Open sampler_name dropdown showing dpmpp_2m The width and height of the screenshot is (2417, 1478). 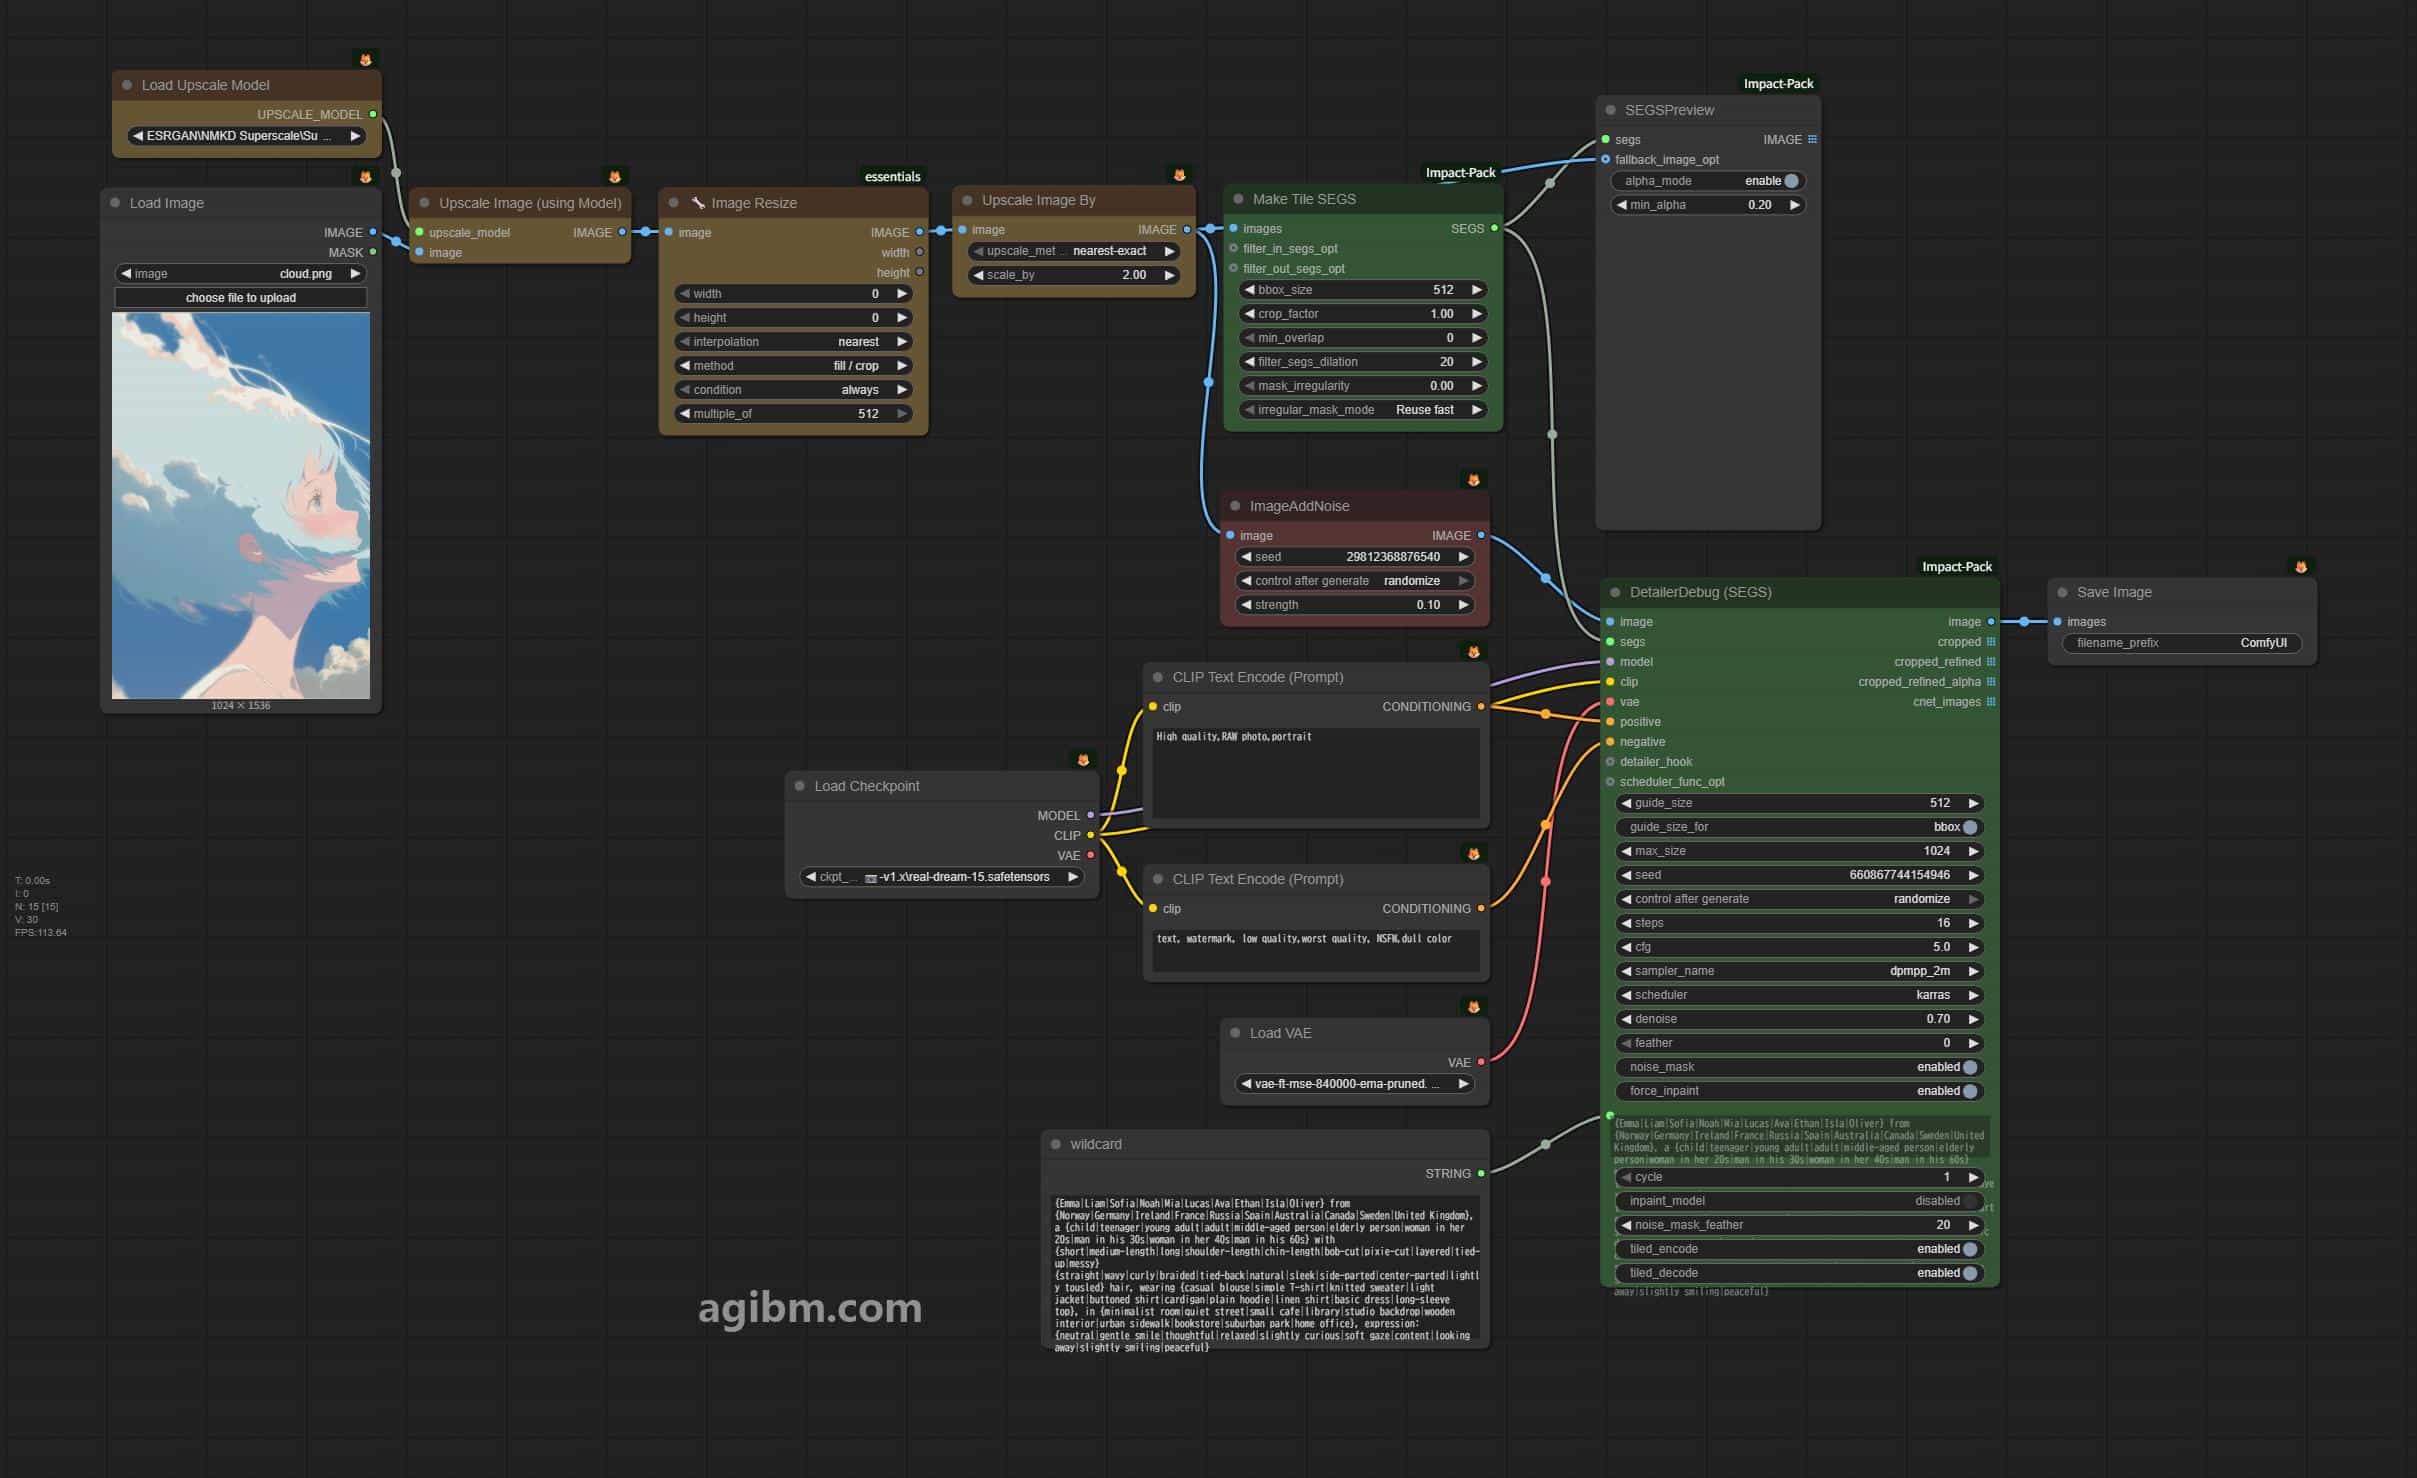tap(1800, 971)
